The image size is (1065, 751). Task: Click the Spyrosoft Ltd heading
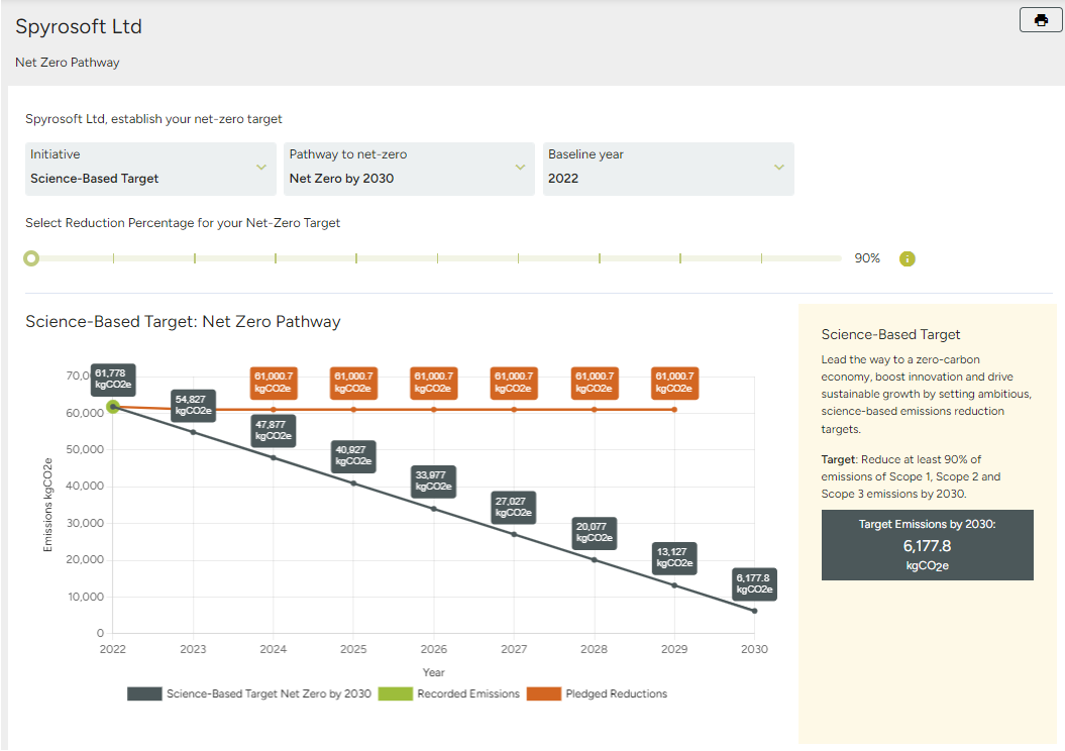(x=78, y=27)
